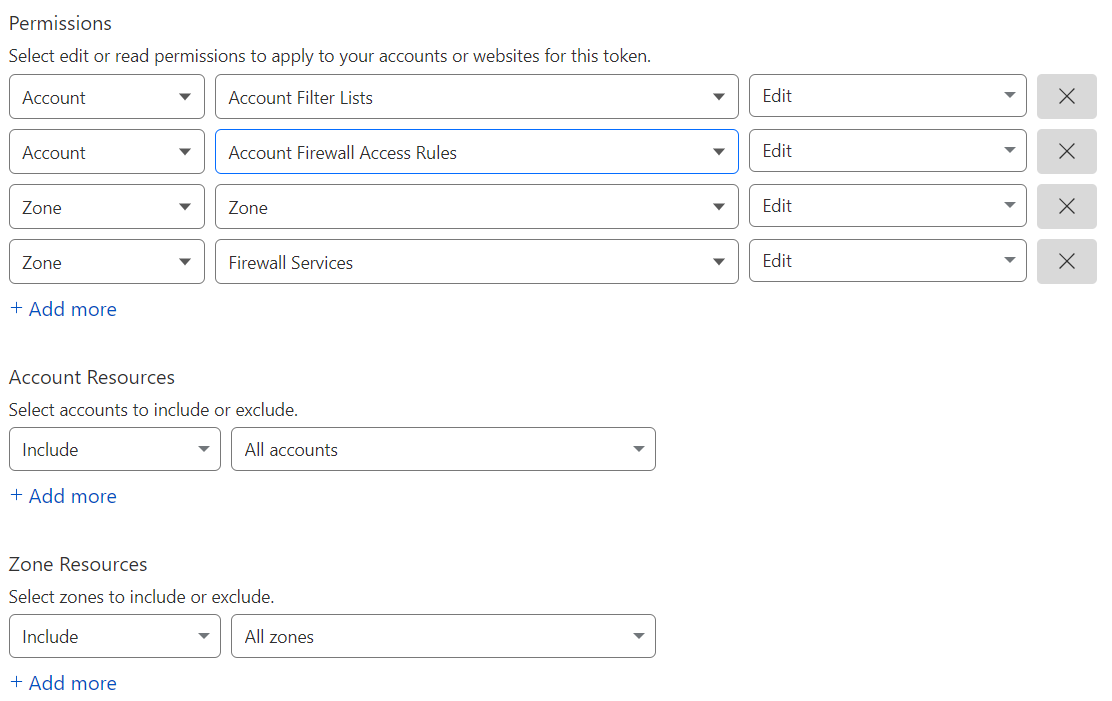Remove the Account Filter Lists permission row

point(1066,96)
